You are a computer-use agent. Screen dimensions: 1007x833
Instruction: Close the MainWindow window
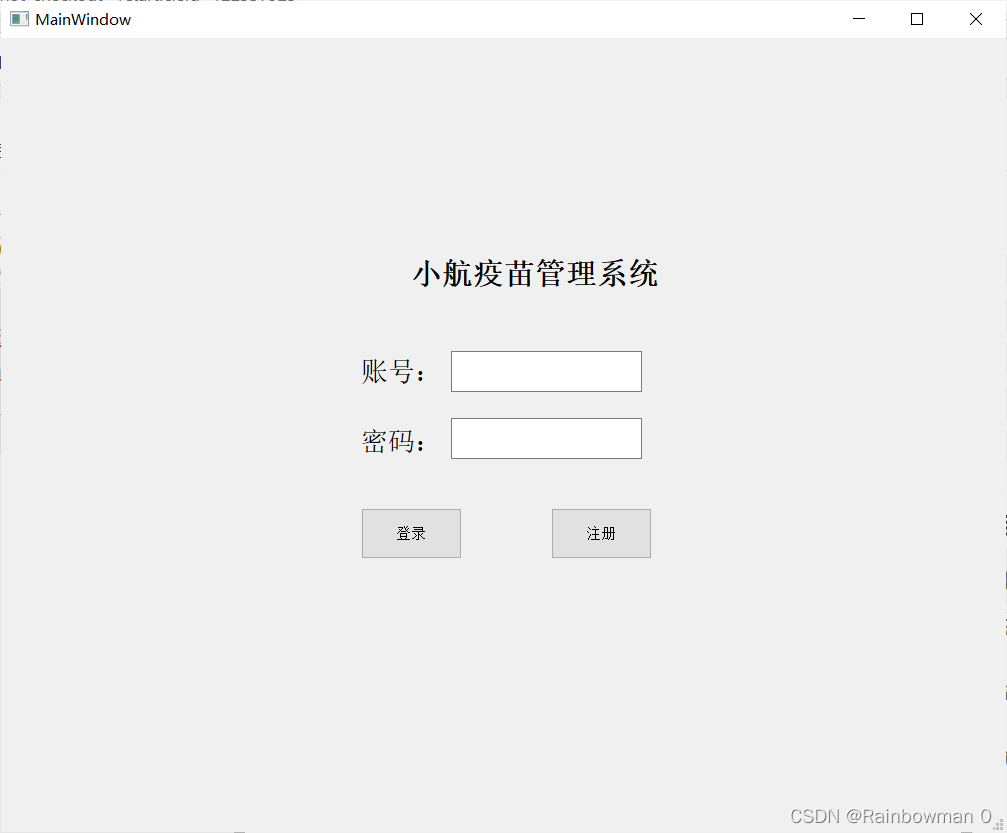tap(975, 18)
